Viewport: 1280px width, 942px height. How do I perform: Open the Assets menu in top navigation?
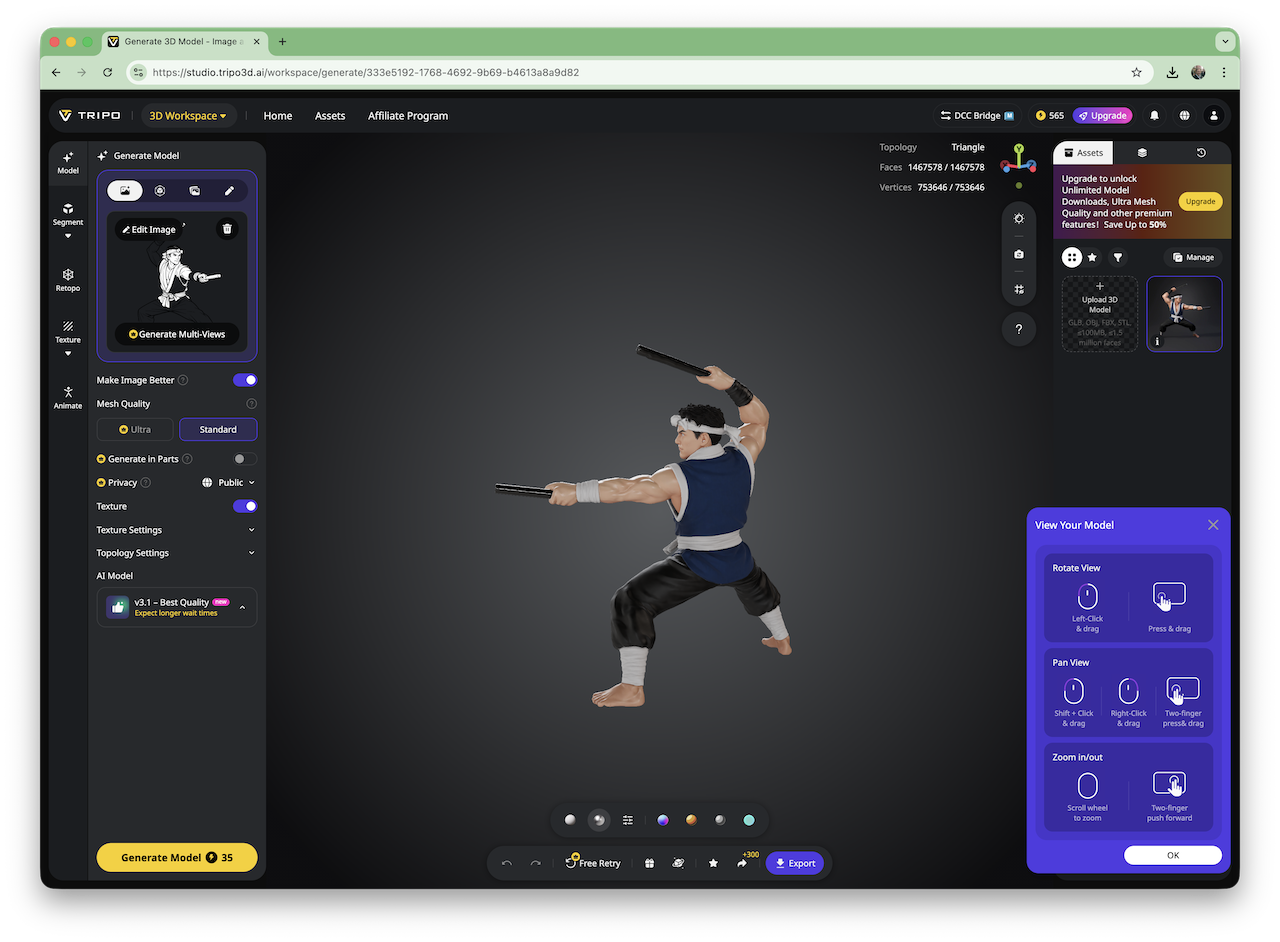click(330, 116)
